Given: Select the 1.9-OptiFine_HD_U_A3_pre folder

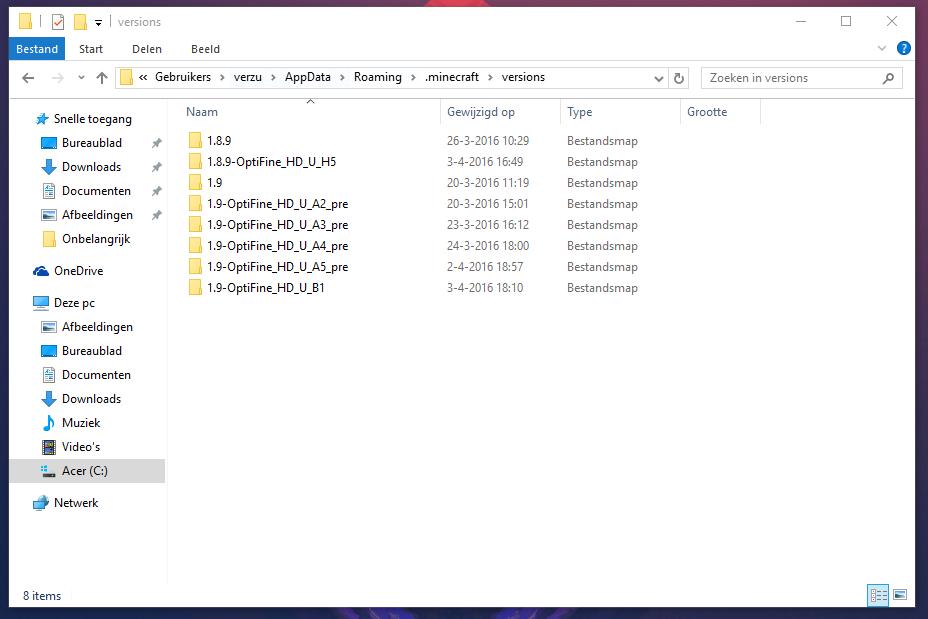Looking at the screenshot, I should 278,225.
